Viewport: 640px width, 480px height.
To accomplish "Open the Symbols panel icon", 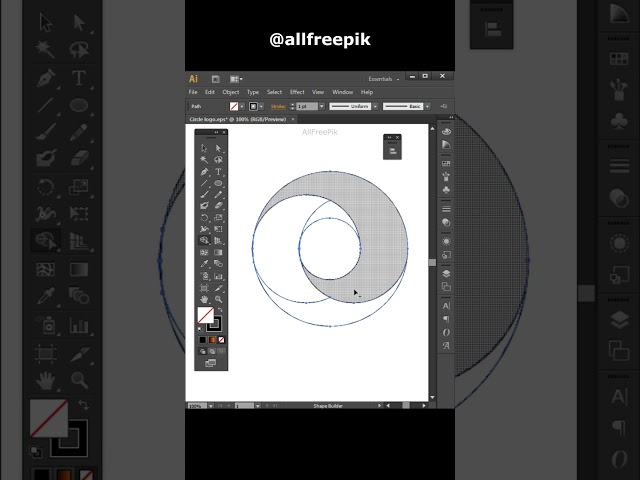I will tap(446, 190).
